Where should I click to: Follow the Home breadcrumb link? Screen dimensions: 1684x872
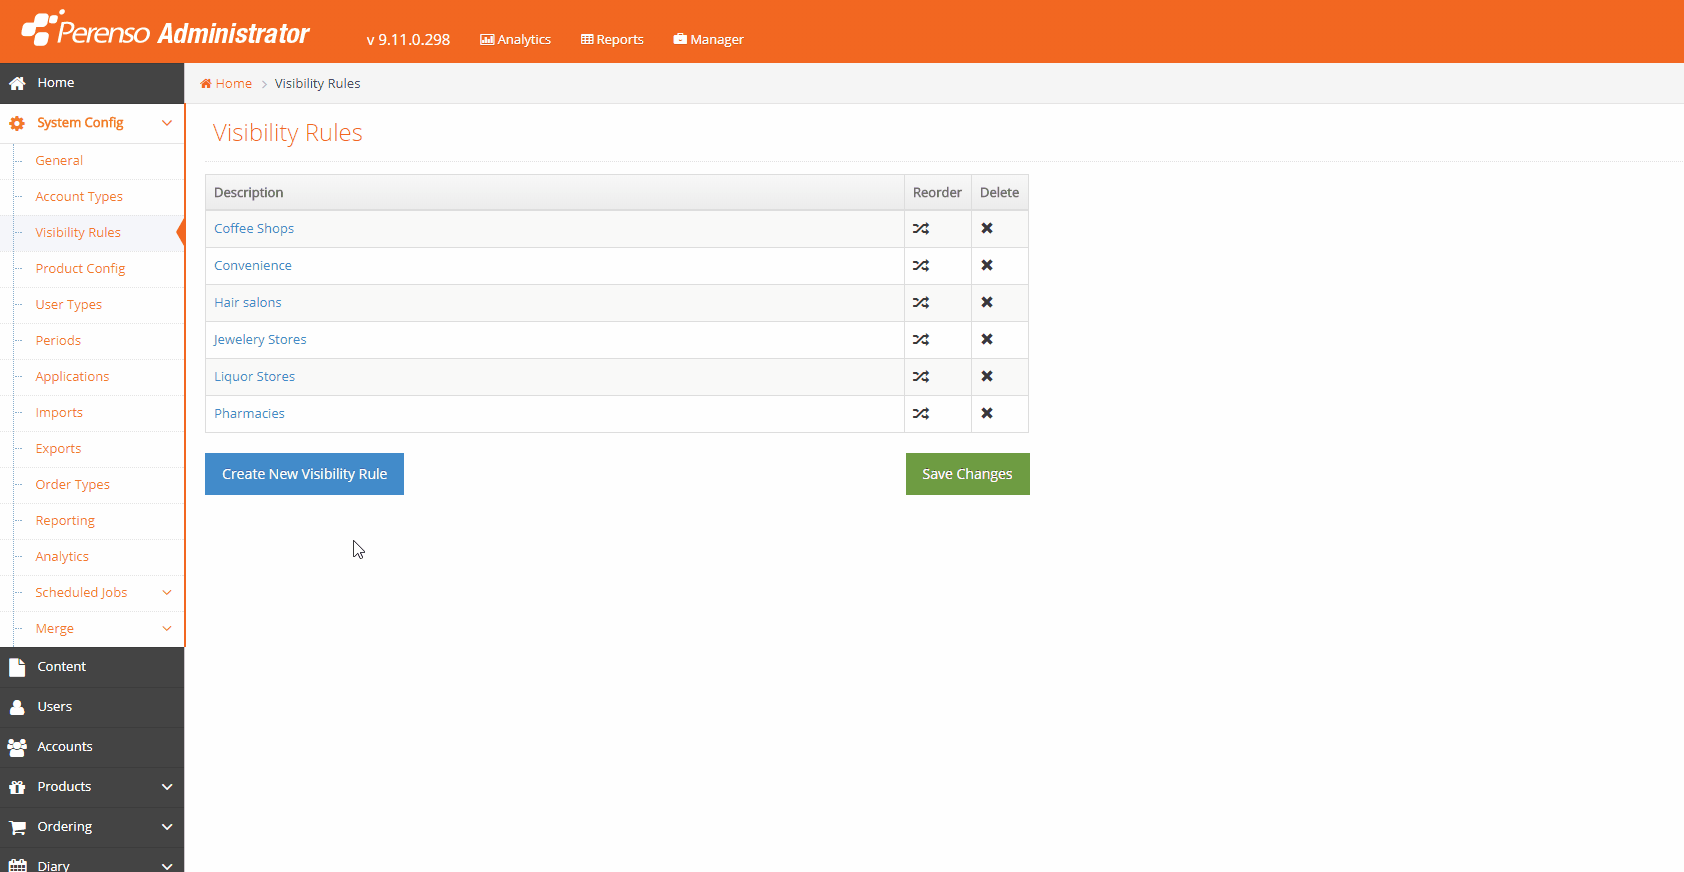pos(226,84)
